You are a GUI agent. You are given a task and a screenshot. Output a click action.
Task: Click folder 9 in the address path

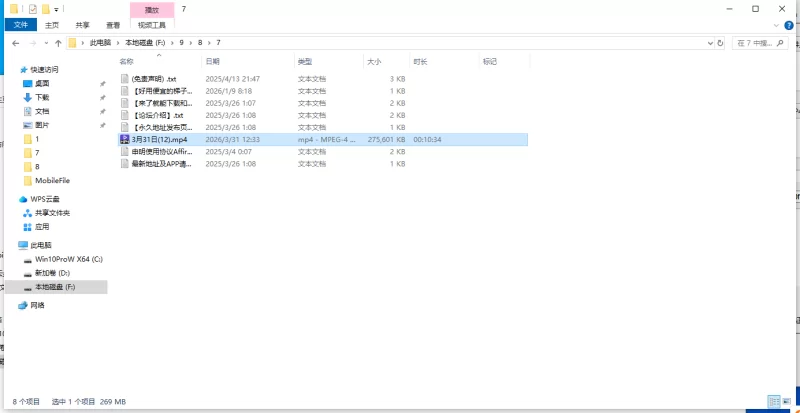tap(181, 43)
